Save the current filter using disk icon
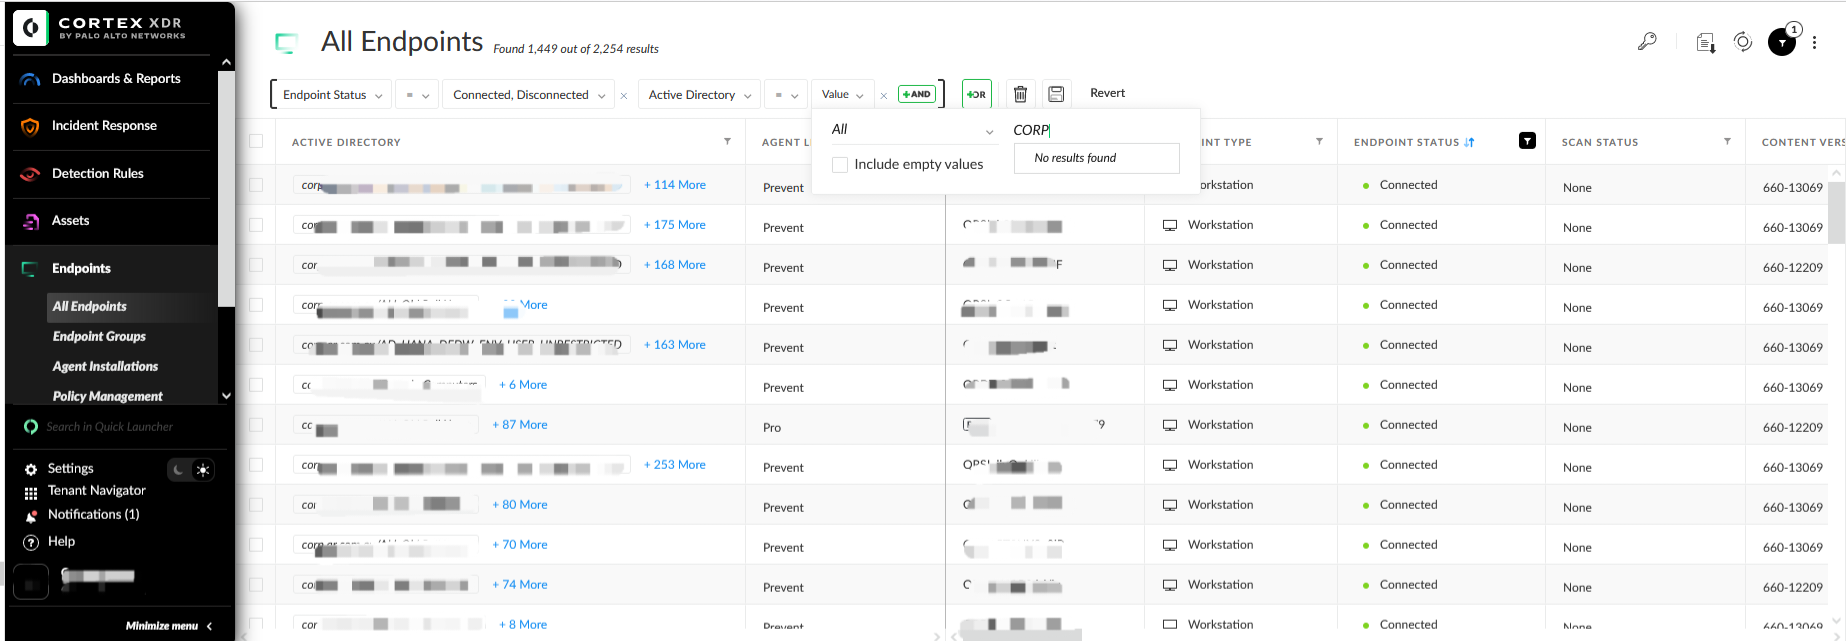1846x641 pixels. tap(1056, 94)
